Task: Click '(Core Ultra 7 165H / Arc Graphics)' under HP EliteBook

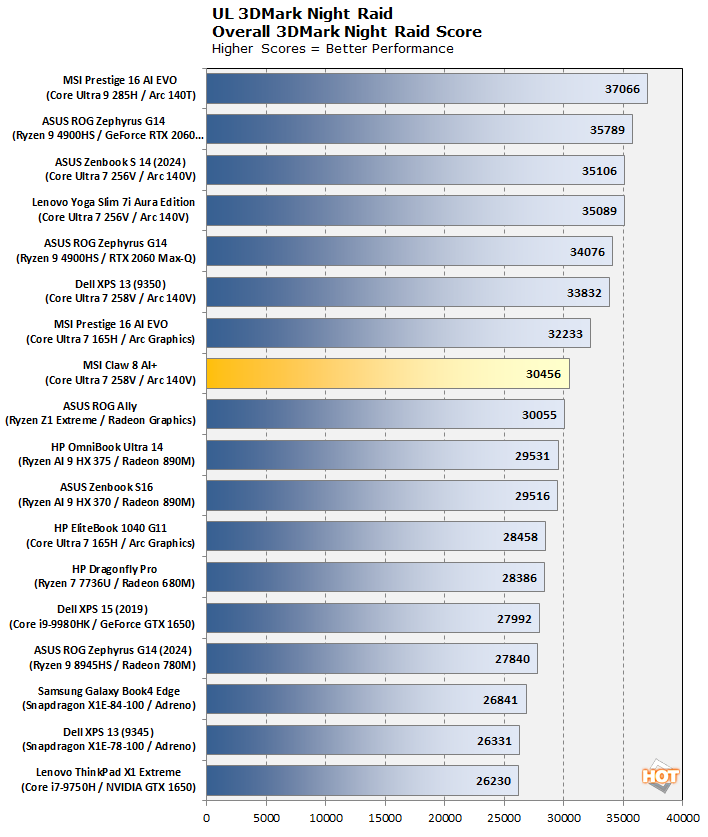Action: (x=111, y=543)
